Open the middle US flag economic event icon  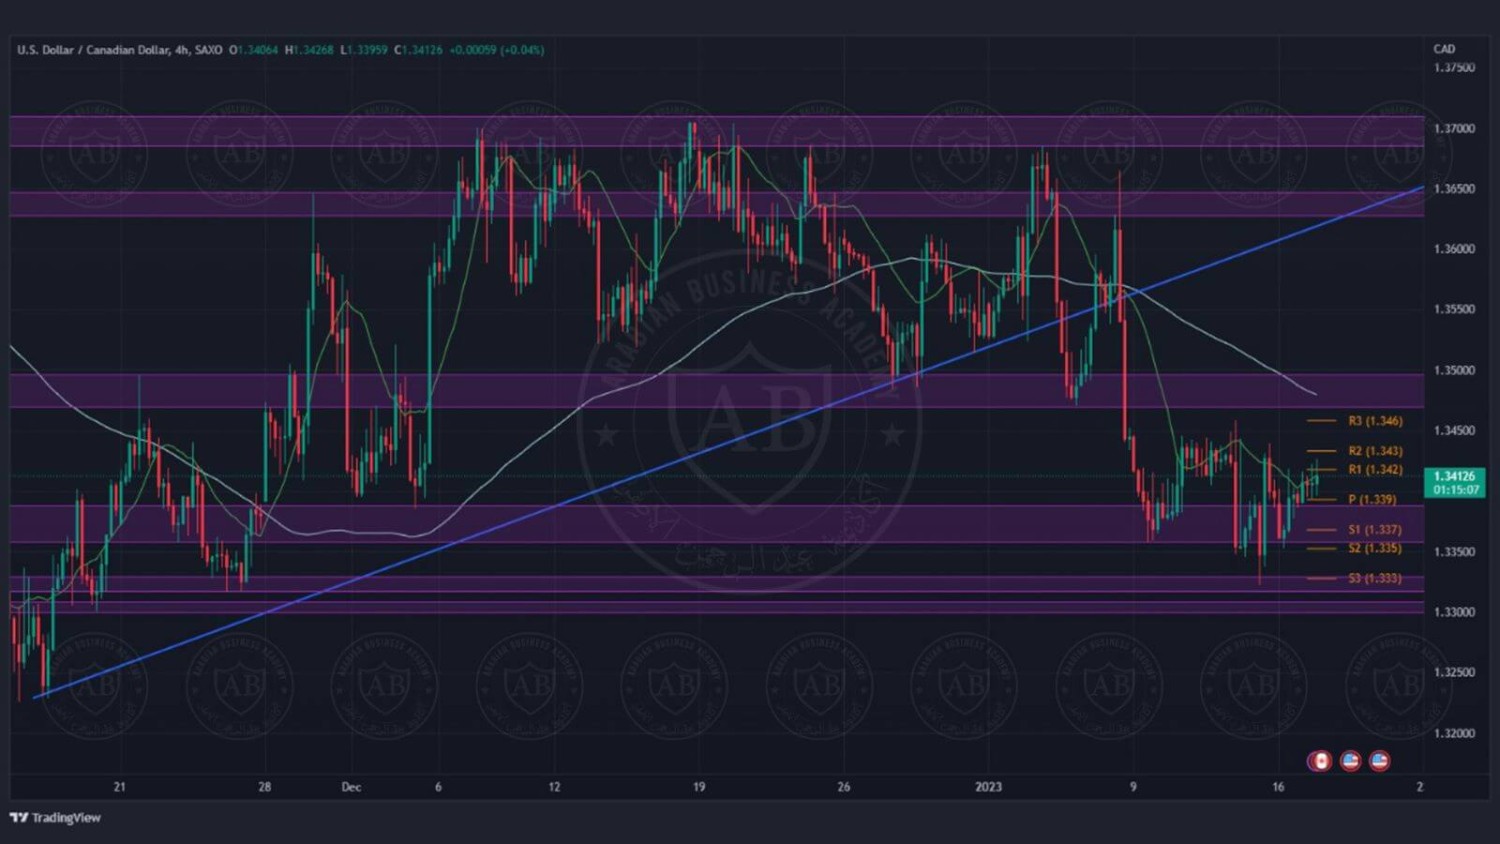point(1350,761)
